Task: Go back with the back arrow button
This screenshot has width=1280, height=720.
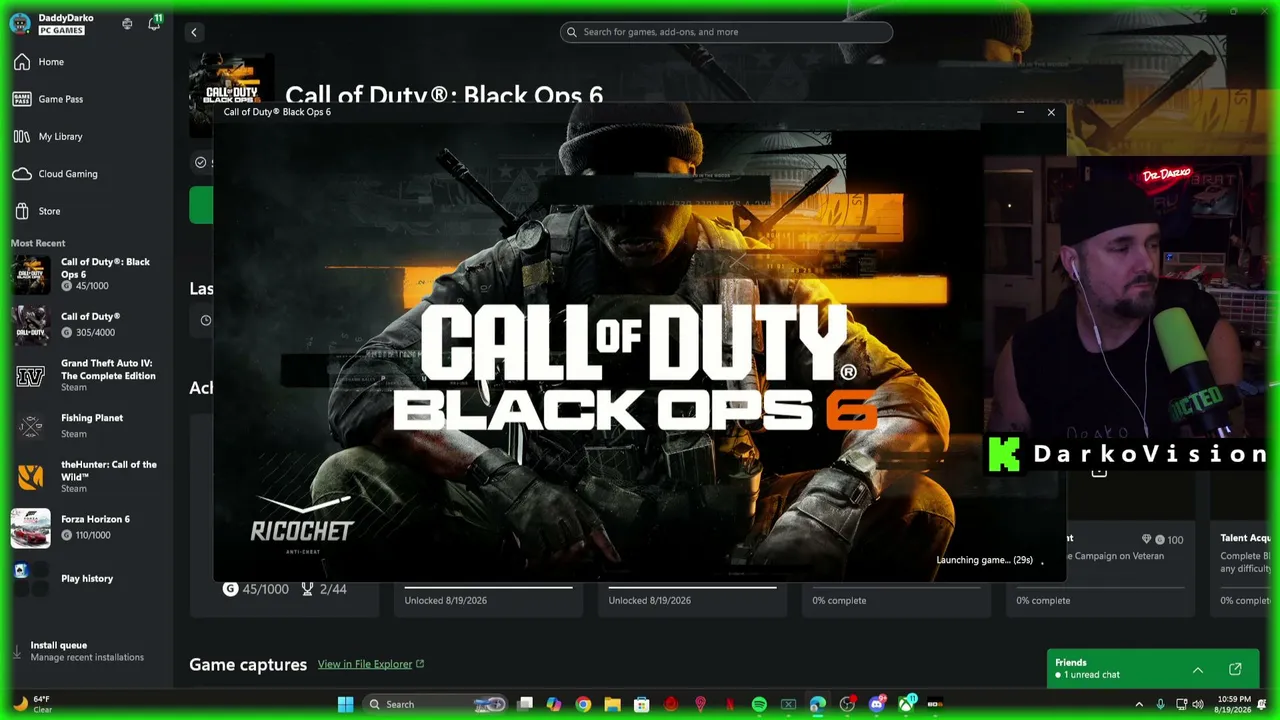Action: [194, 32]
